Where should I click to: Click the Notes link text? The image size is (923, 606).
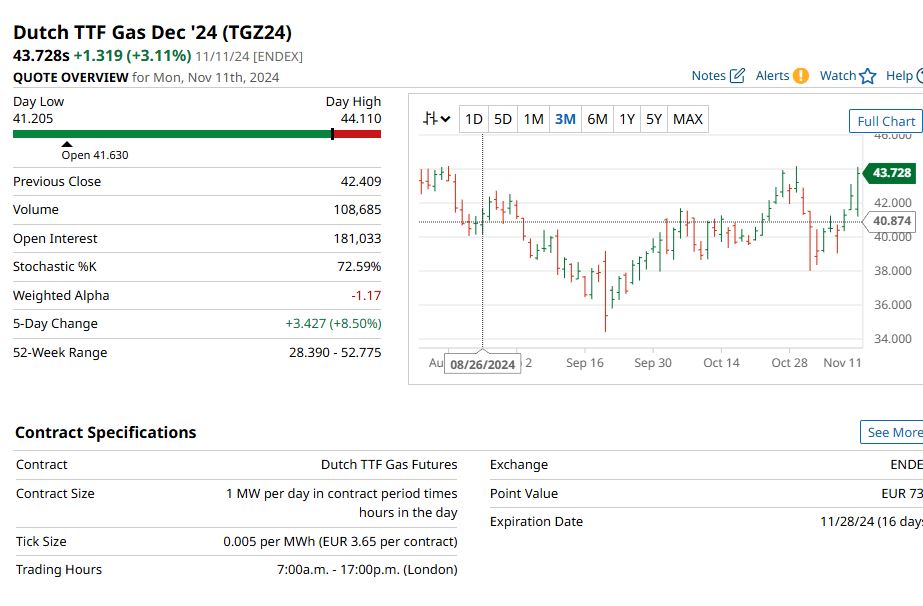pyautogui.click(x=709, y=75)
